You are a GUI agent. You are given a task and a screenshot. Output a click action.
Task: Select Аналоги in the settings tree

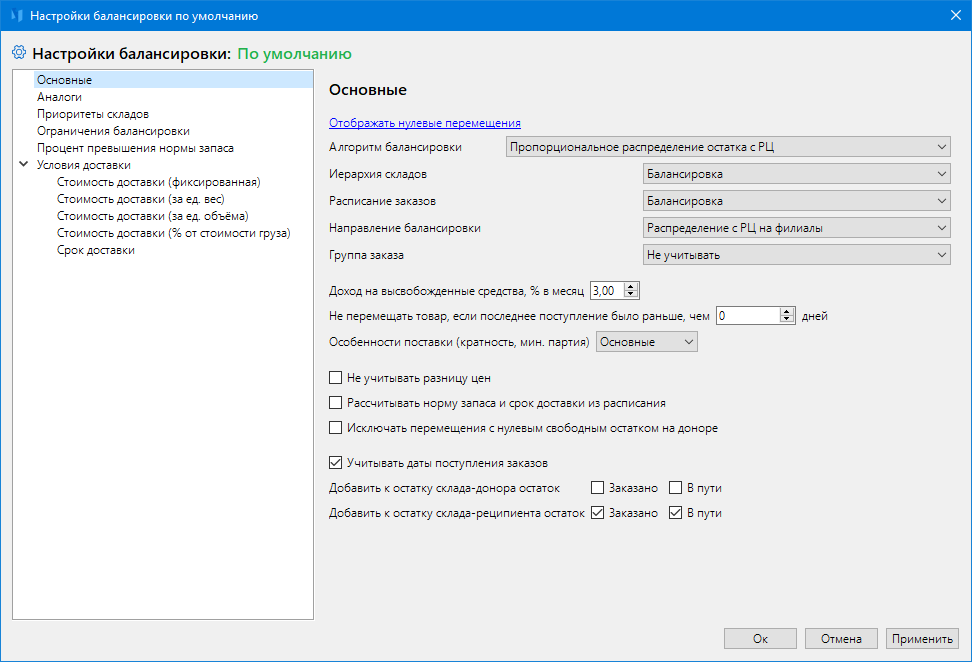(59, 97)
